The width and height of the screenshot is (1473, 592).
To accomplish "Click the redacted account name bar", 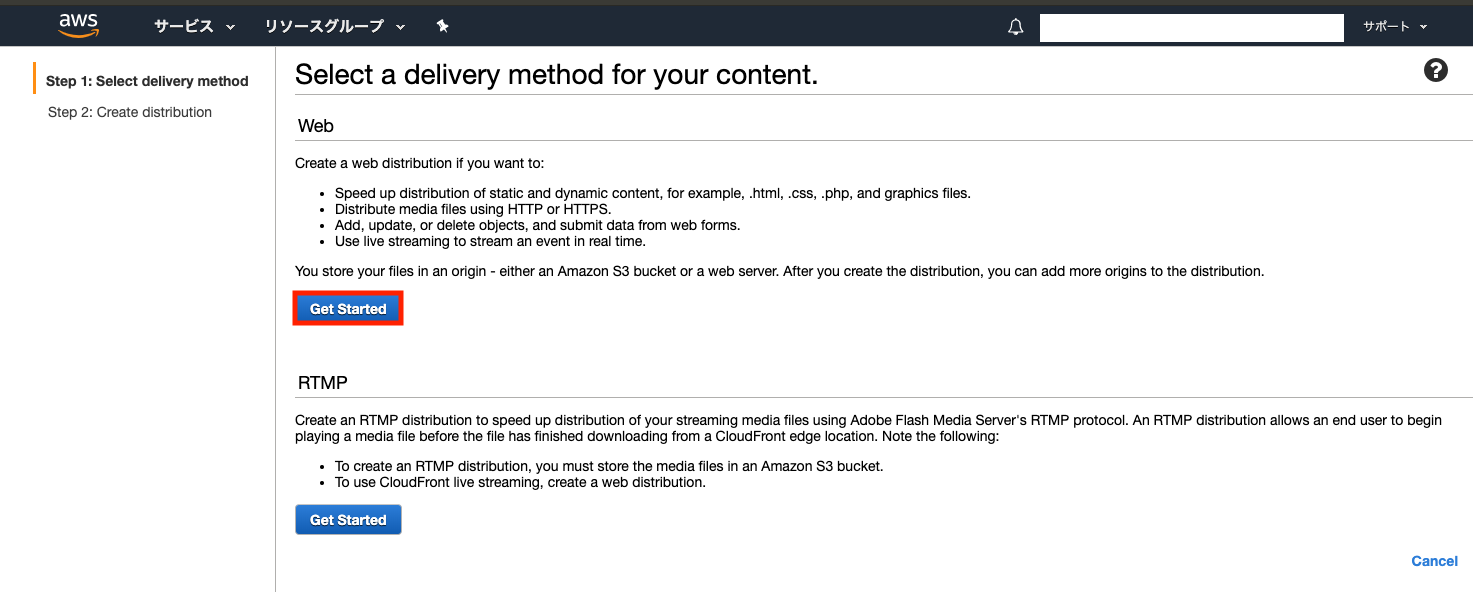I will 1191,28.
